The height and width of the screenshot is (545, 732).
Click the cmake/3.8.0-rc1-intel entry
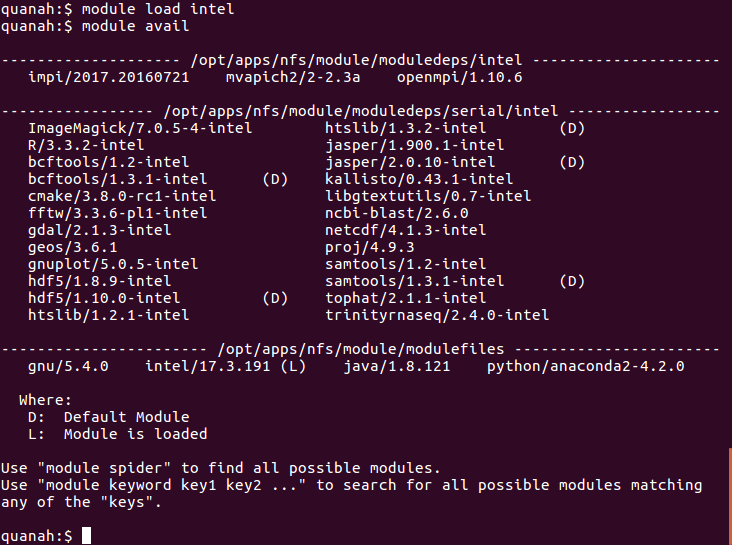pos(122,196)
